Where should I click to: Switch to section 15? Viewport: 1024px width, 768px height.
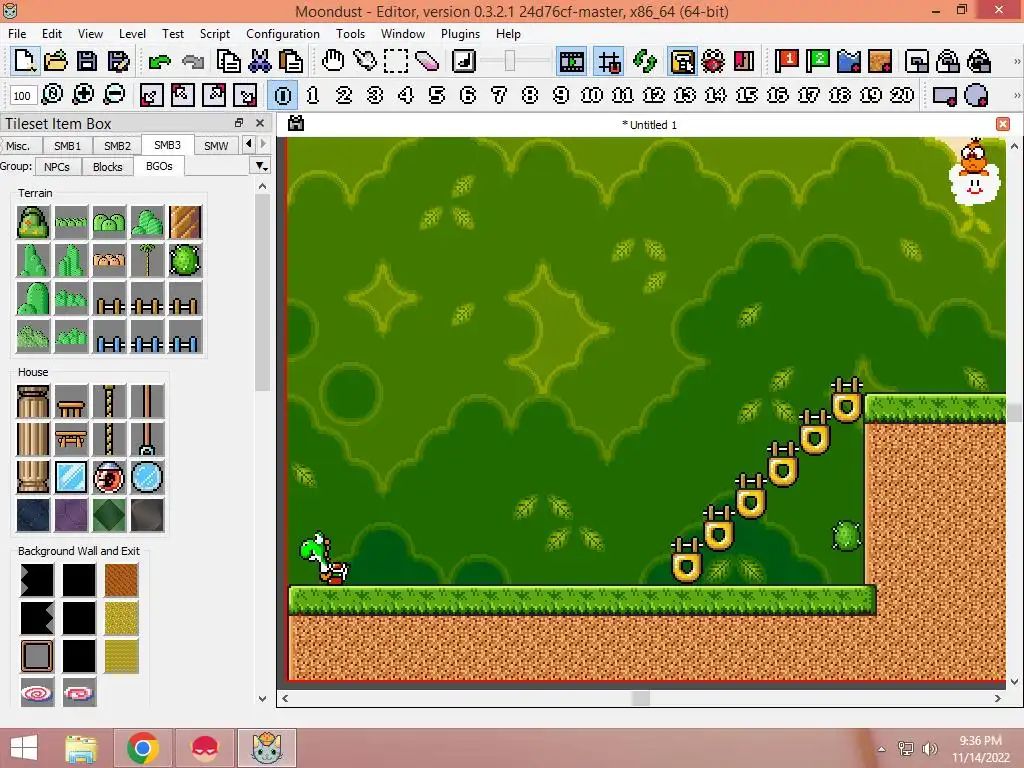[x=746, y=95]
